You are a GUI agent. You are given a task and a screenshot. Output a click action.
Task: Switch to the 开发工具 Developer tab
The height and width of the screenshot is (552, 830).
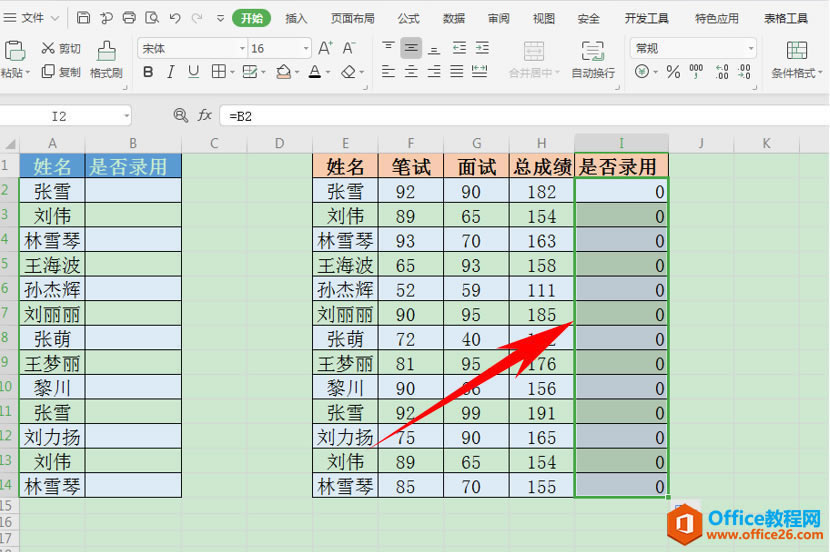(646, 19)
